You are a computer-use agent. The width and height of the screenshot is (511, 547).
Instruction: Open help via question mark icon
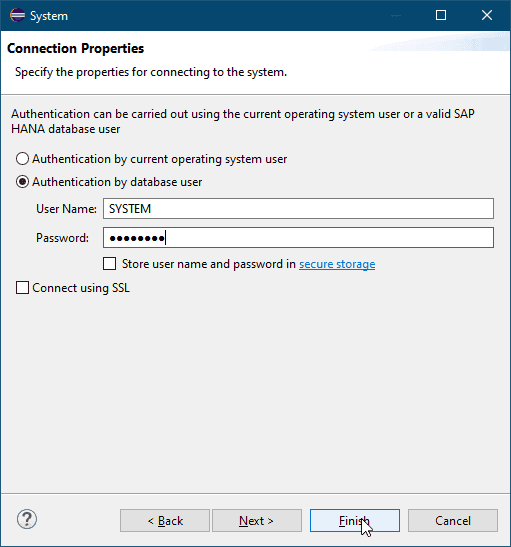pos(27,519)
